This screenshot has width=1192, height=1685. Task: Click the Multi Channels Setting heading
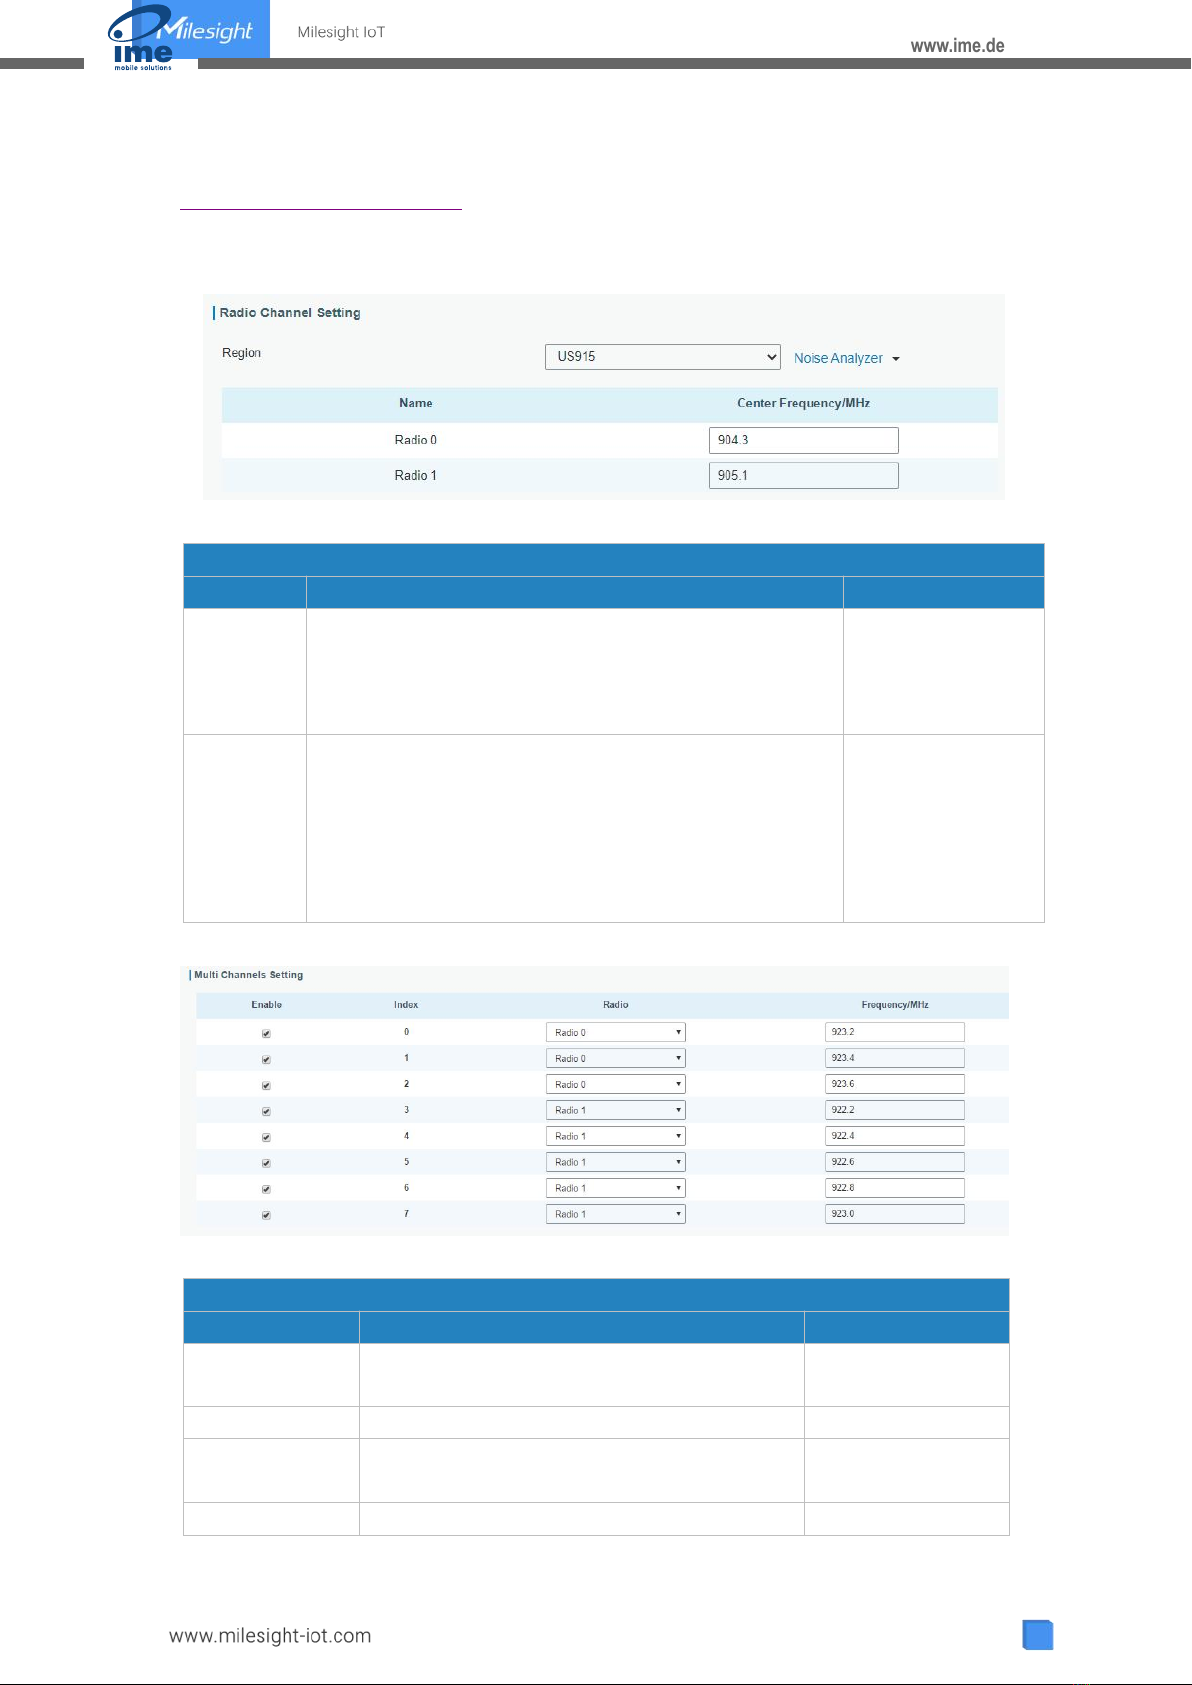point(248,975)
